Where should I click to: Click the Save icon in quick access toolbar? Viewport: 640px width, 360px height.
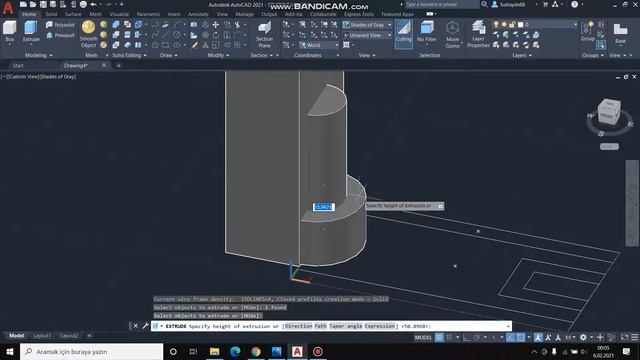coord(43,4)
